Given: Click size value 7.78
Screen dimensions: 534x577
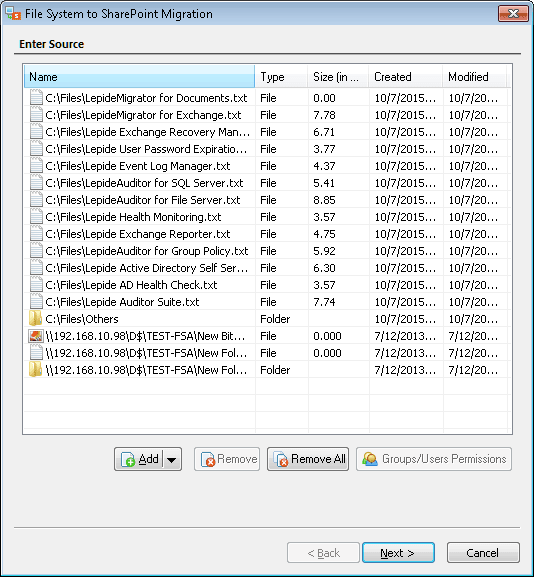Looking at the screenshot, I should [x=324, y=115].
